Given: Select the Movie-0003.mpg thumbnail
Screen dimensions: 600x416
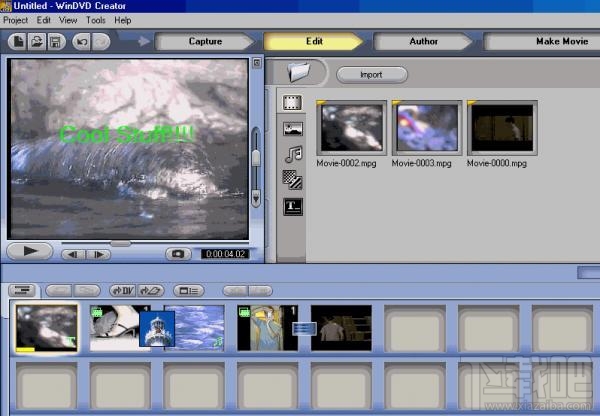Looking at the screenshot, I should point(427,128).
